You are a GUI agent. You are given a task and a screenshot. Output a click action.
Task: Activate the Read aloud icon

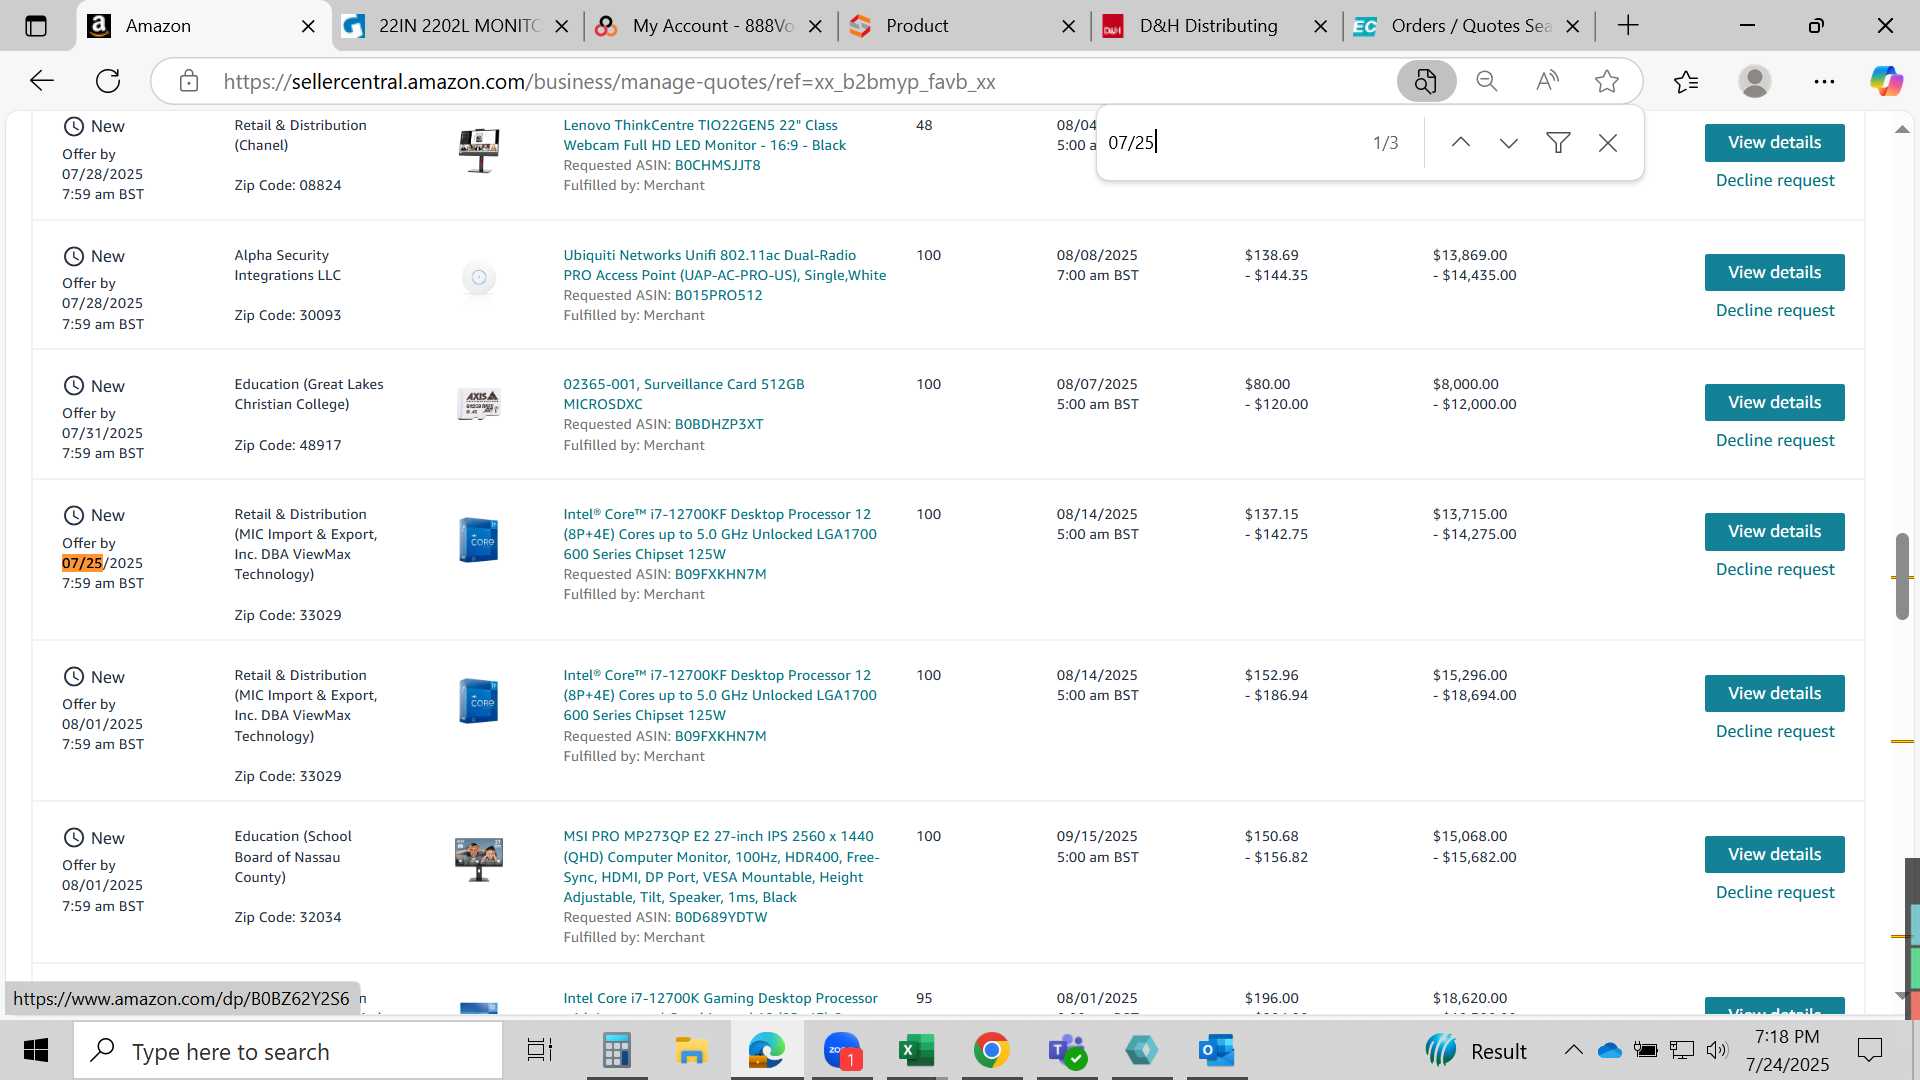1547,81
